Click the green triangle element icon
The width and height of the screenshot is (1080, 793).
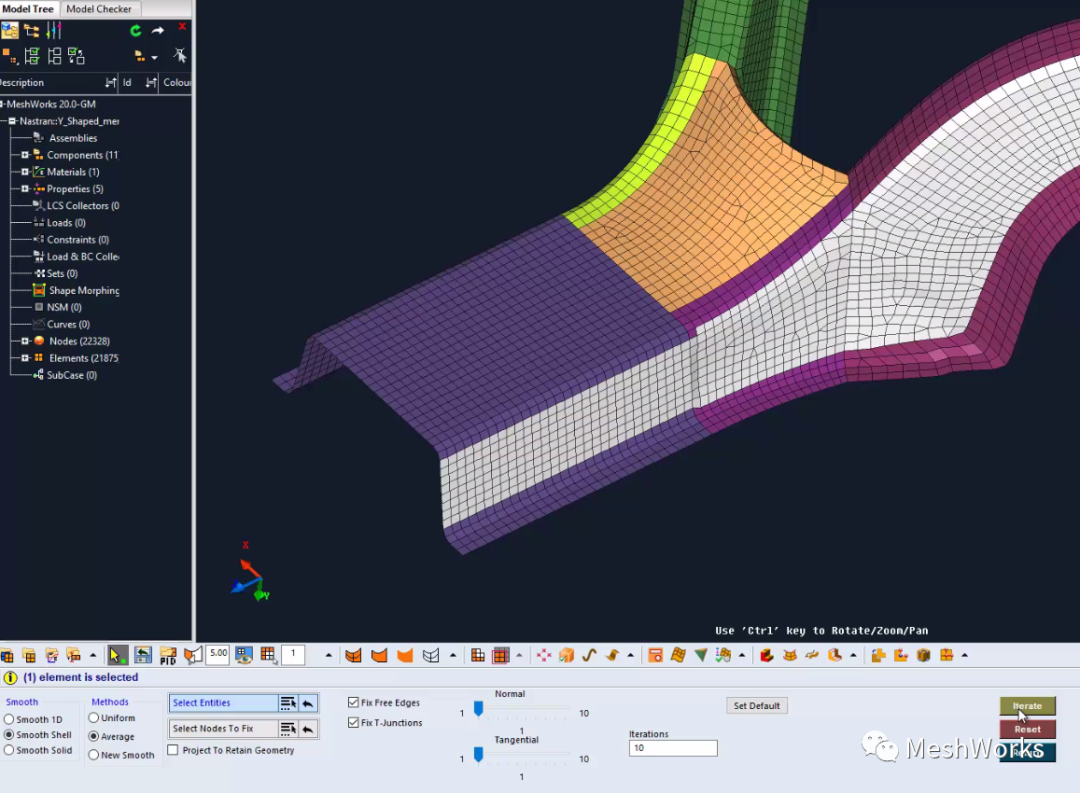(x=700, y=655)
